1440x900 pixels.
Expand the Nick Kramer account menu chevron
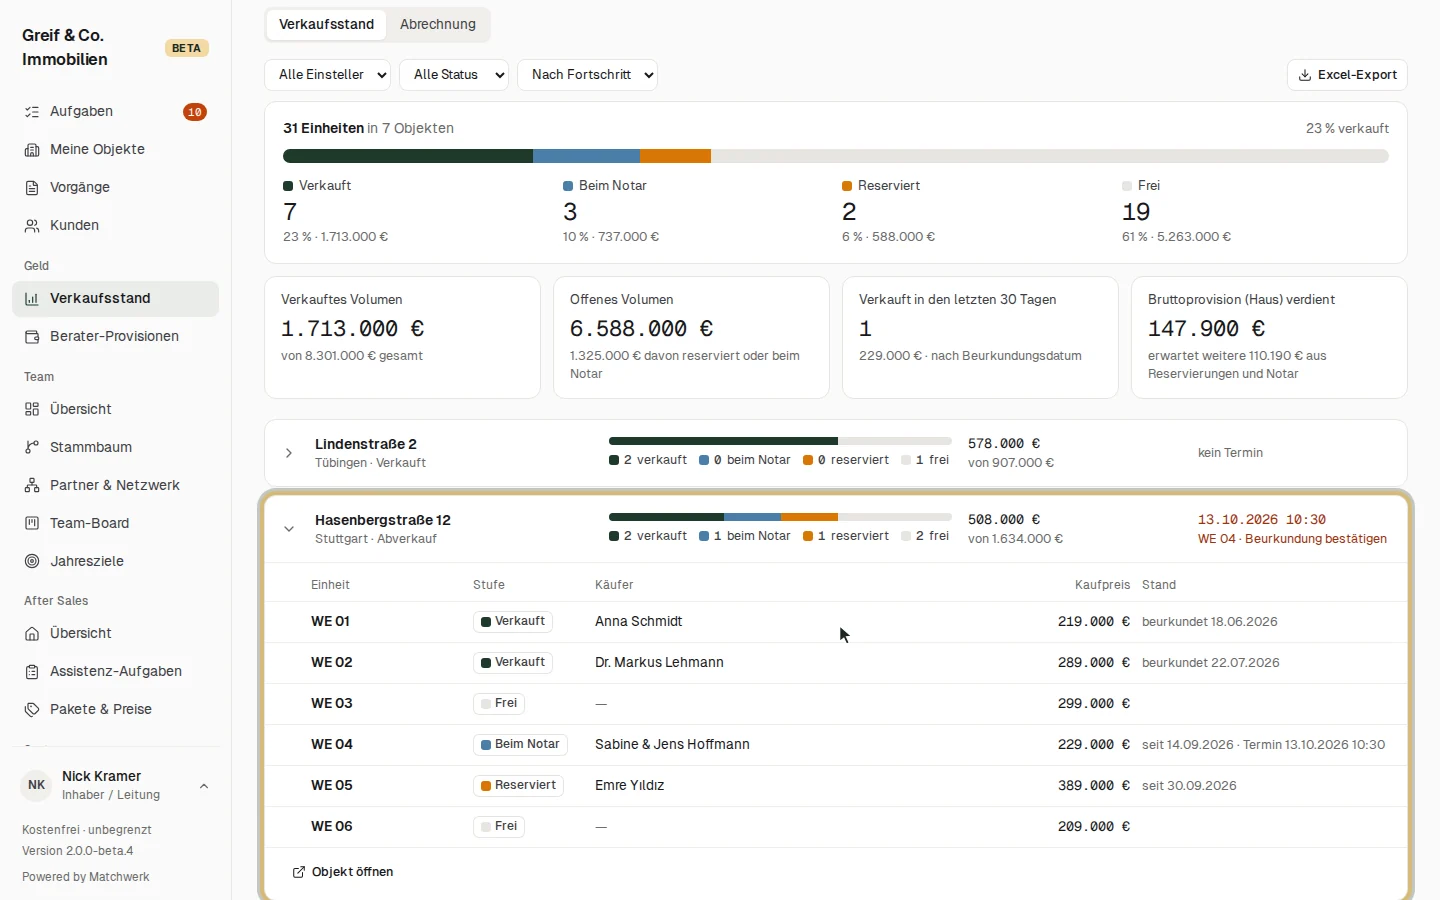[204, 786]
